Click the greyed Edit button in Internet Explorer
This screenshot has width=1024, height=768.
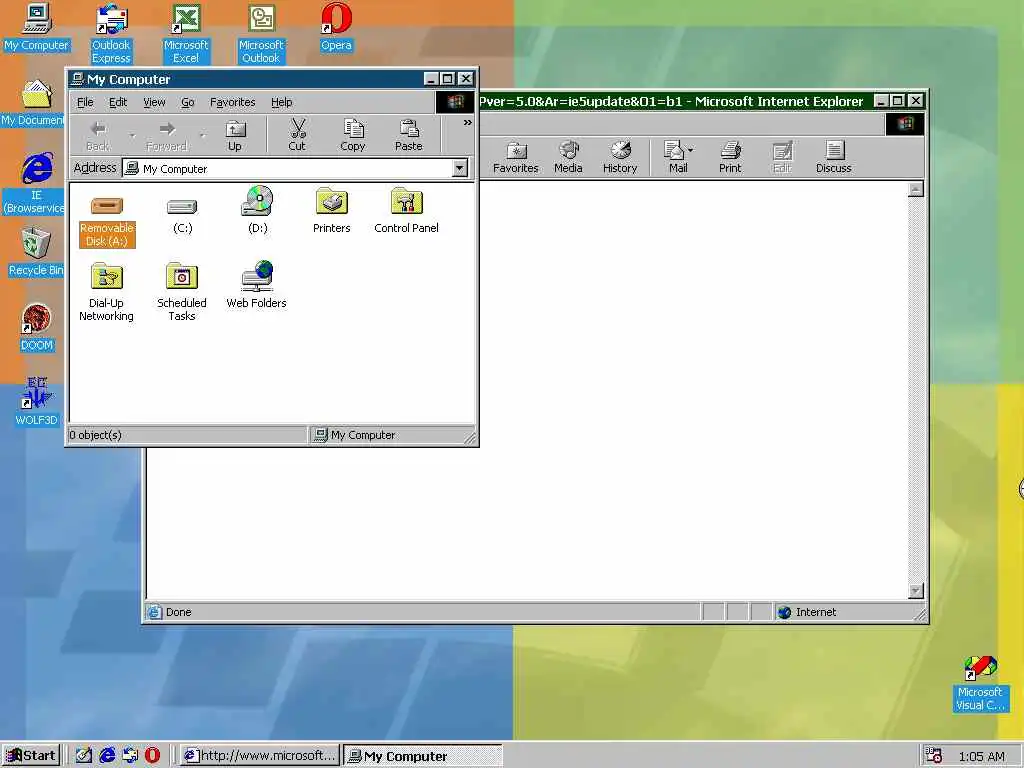click(x=782, y=157)
